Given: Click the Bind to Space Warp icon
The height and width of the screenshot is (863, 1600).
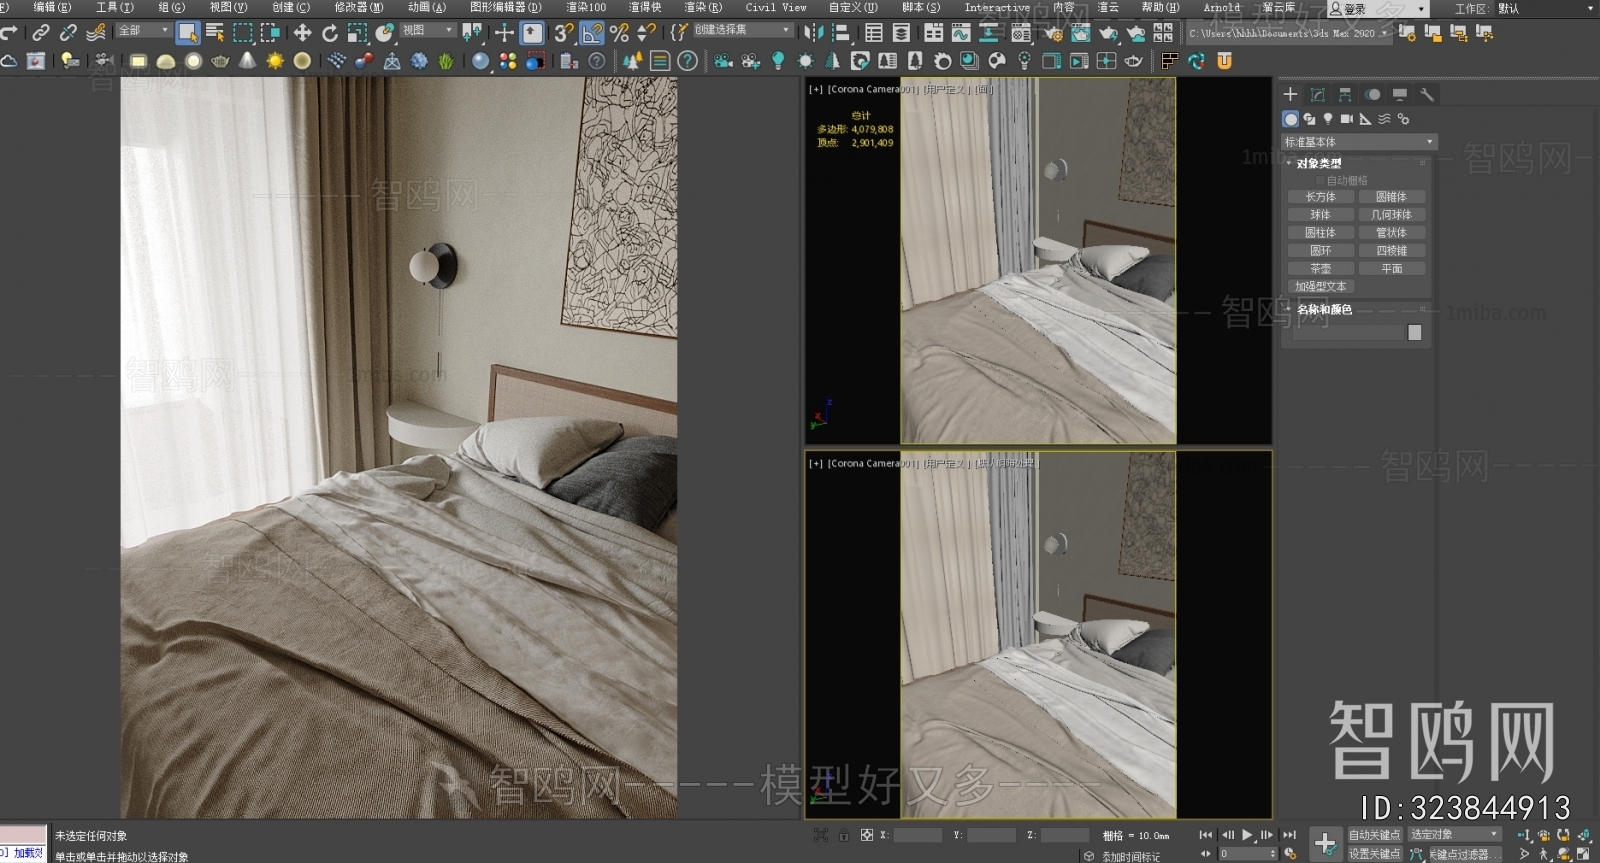Looking at the screenshot, I should 96,33.
